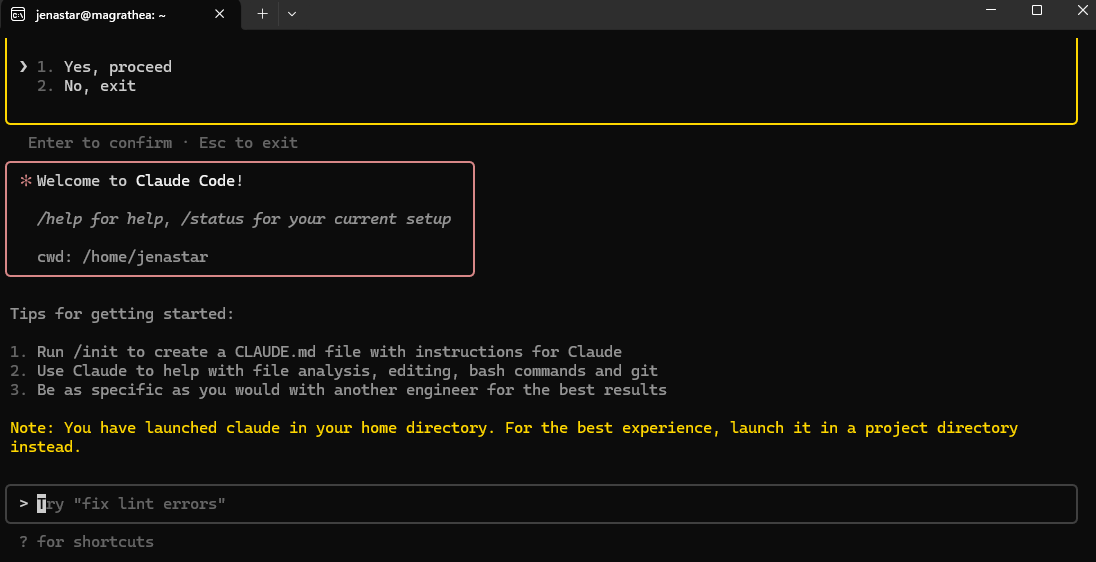Click the terminal icon in the tab

[x=18, y=14]
